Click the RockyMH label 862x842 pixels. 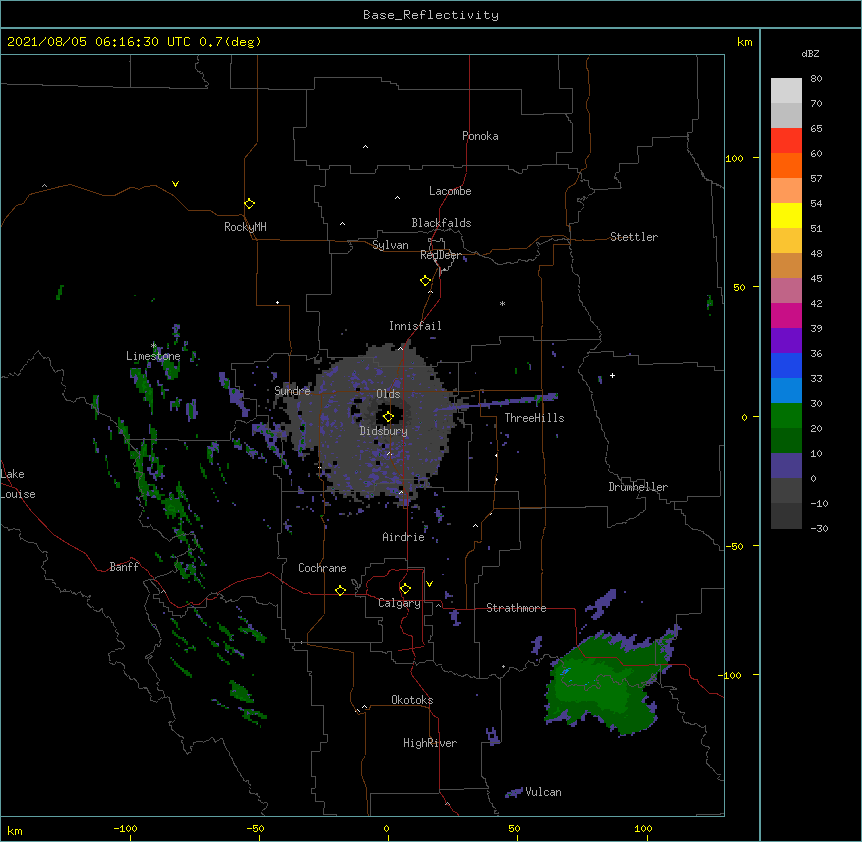pos(245,227)
